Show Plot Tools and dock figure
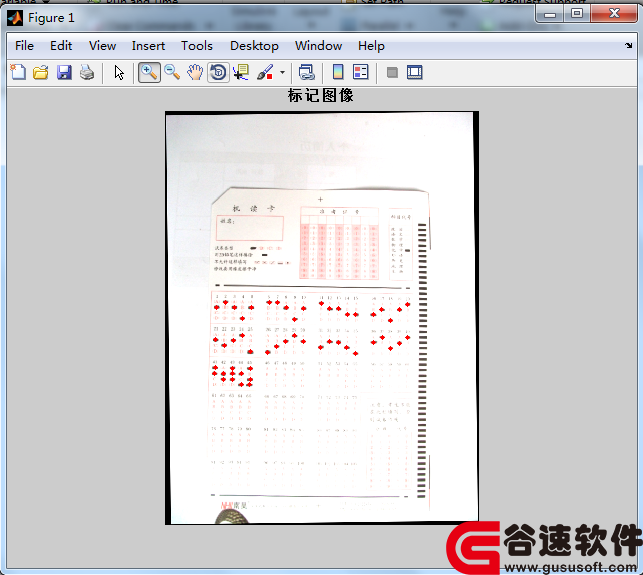Image resolution: width=643 pixels, height=575 pixels. (415, 73)
